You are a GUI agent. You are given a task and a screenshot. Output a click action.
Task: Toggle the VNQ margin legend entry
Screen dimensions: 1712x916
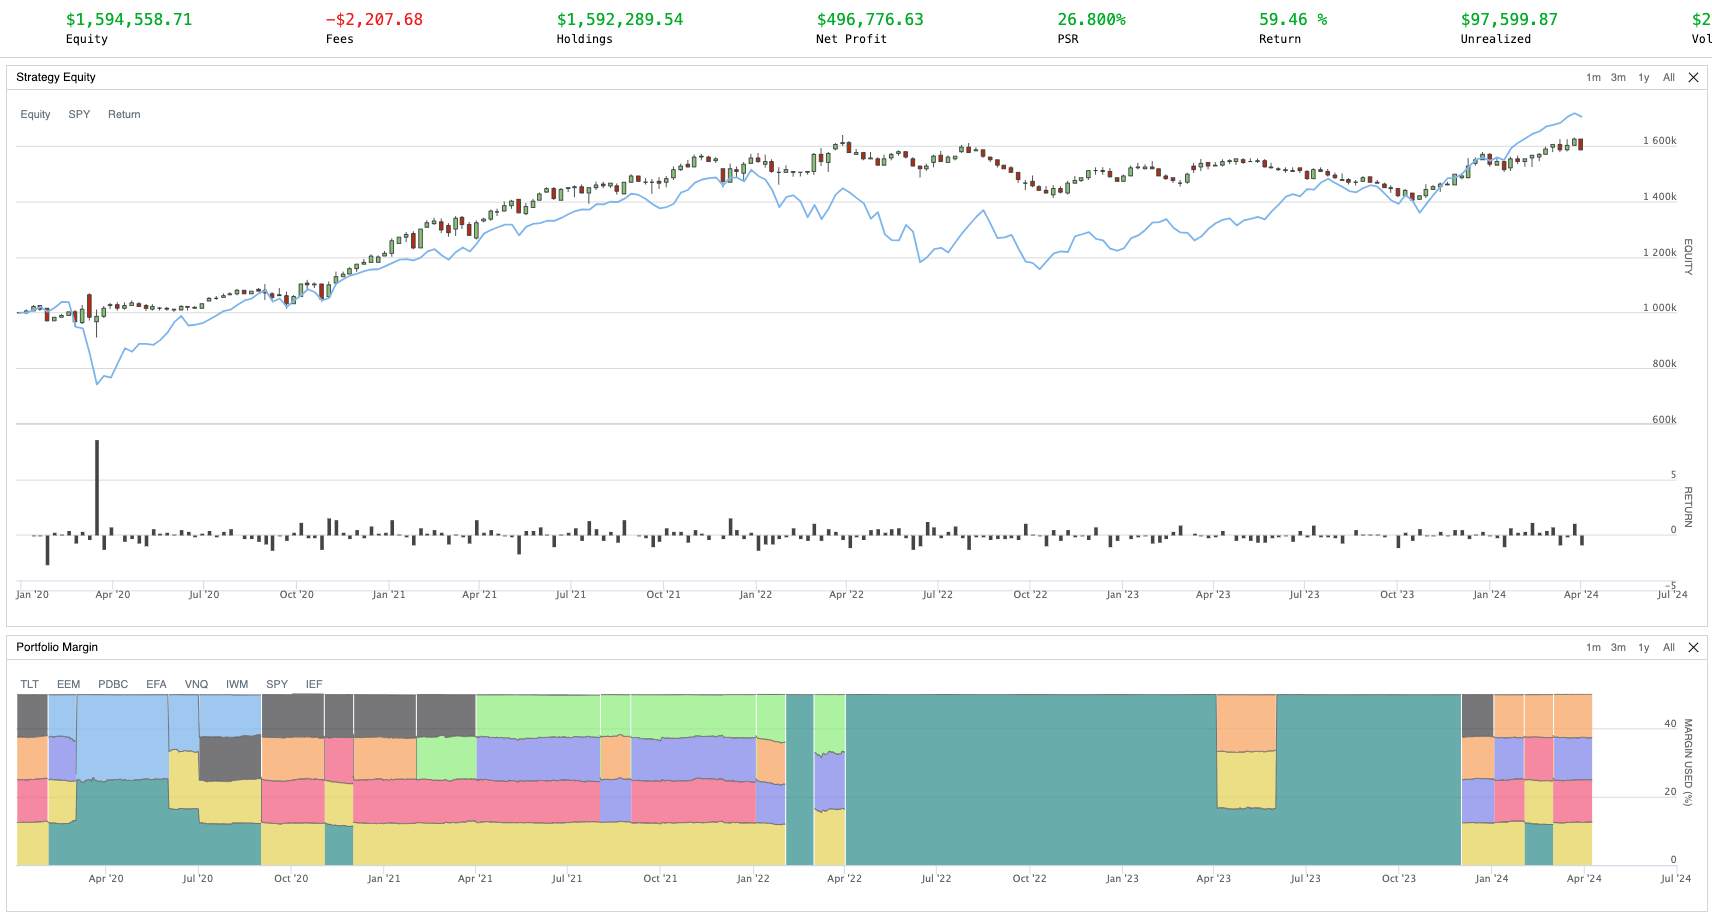point(196,685)
